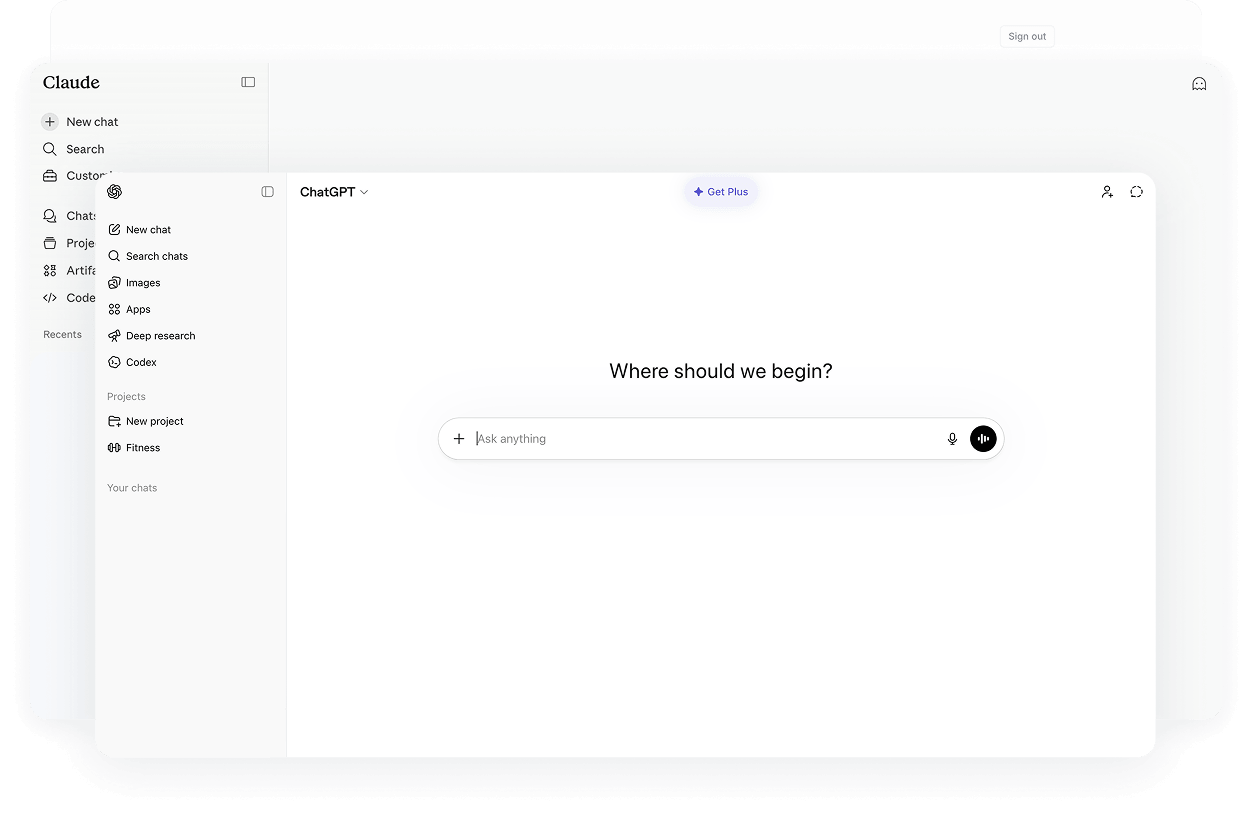Viewport: 1253px width, 824px height.
Task: Click the plus icon beside Claude New chat
Action: pyautogui.click(x=50, y=122)
